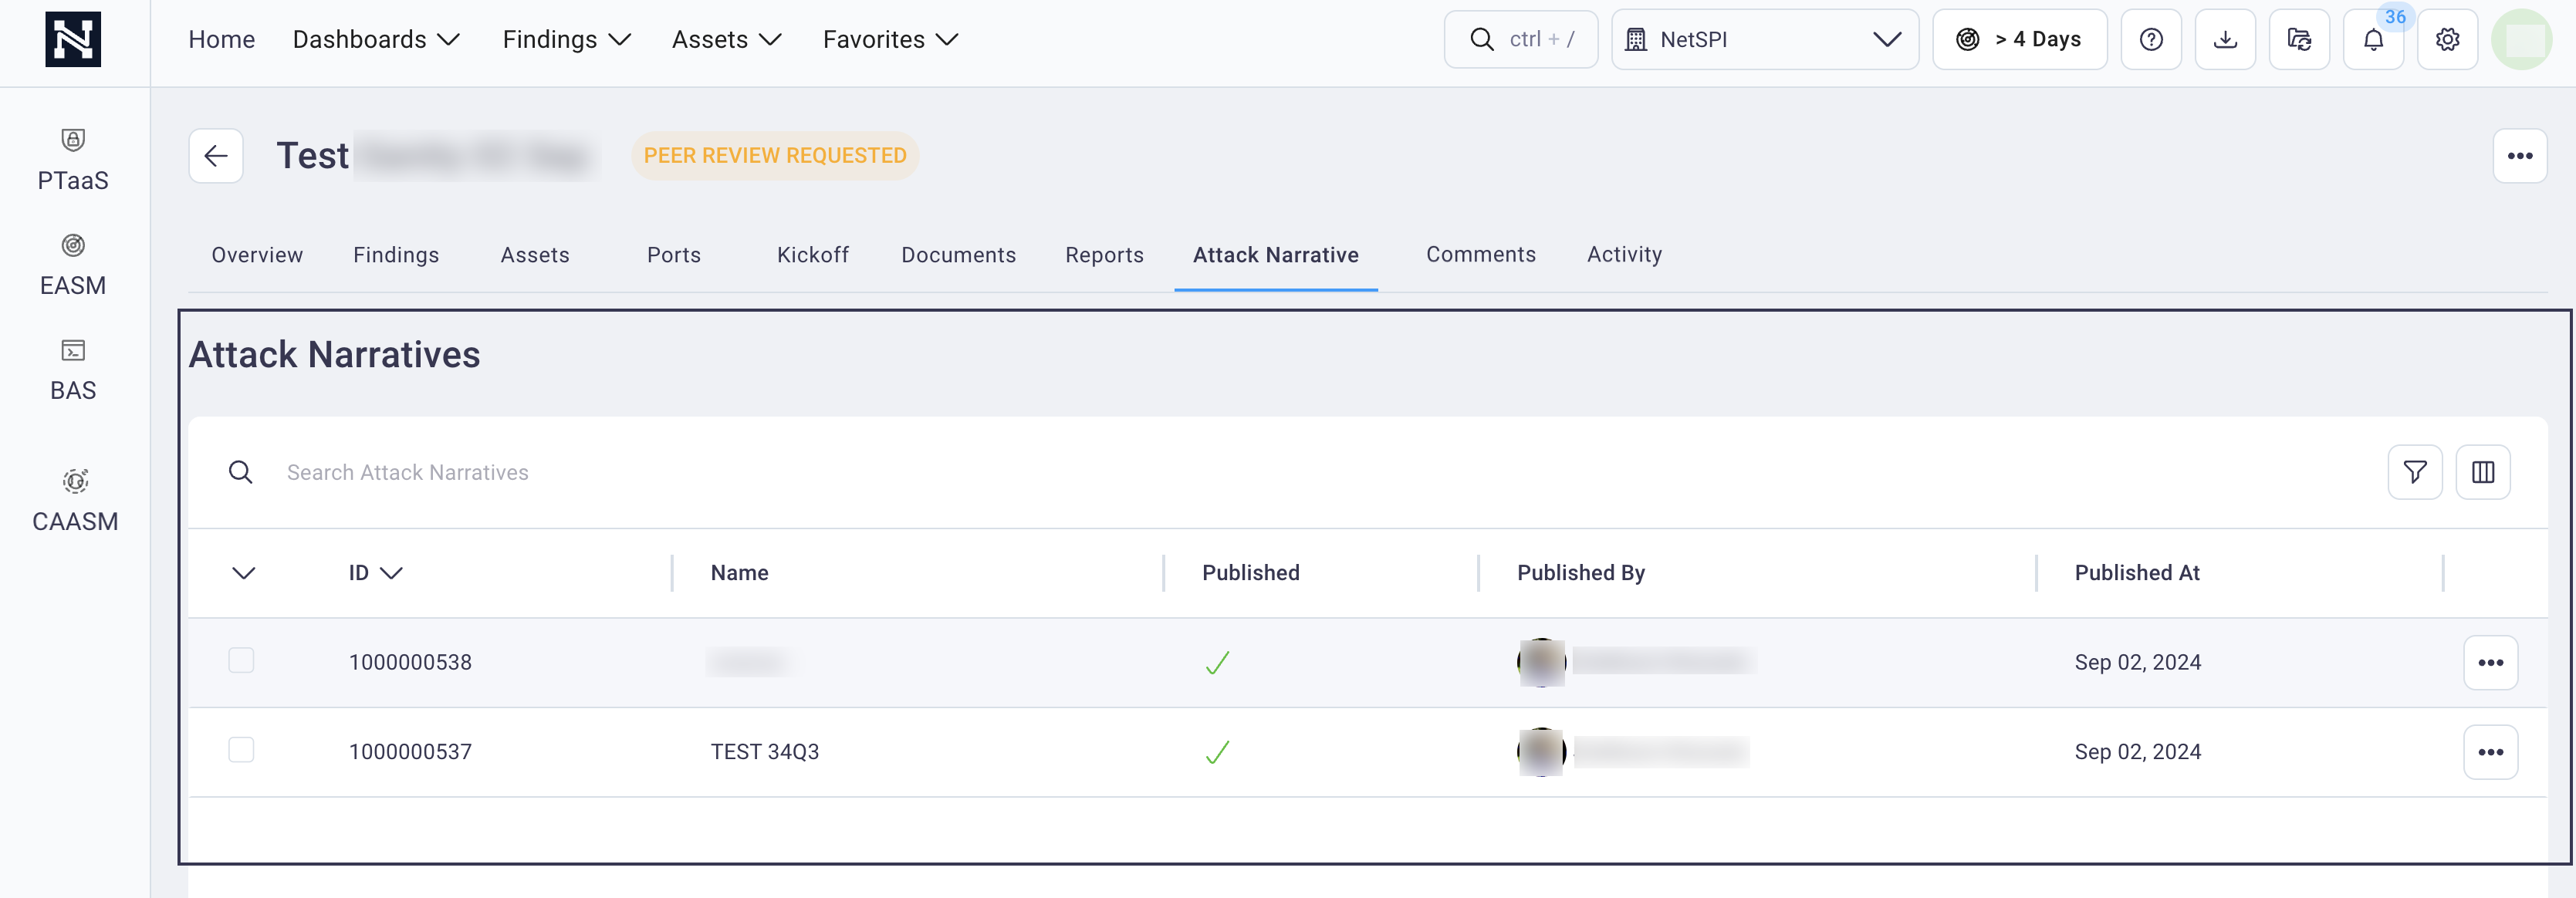Switch to the Comments tab
The width and height of the screenshot is (2576, 898).
click(x=1480, y=255)
